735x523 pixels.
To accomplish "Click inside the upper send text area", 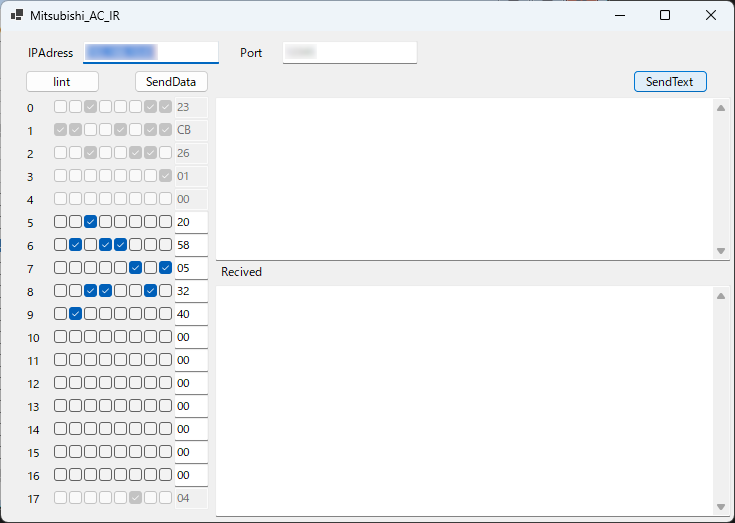I will click(464, 179).
